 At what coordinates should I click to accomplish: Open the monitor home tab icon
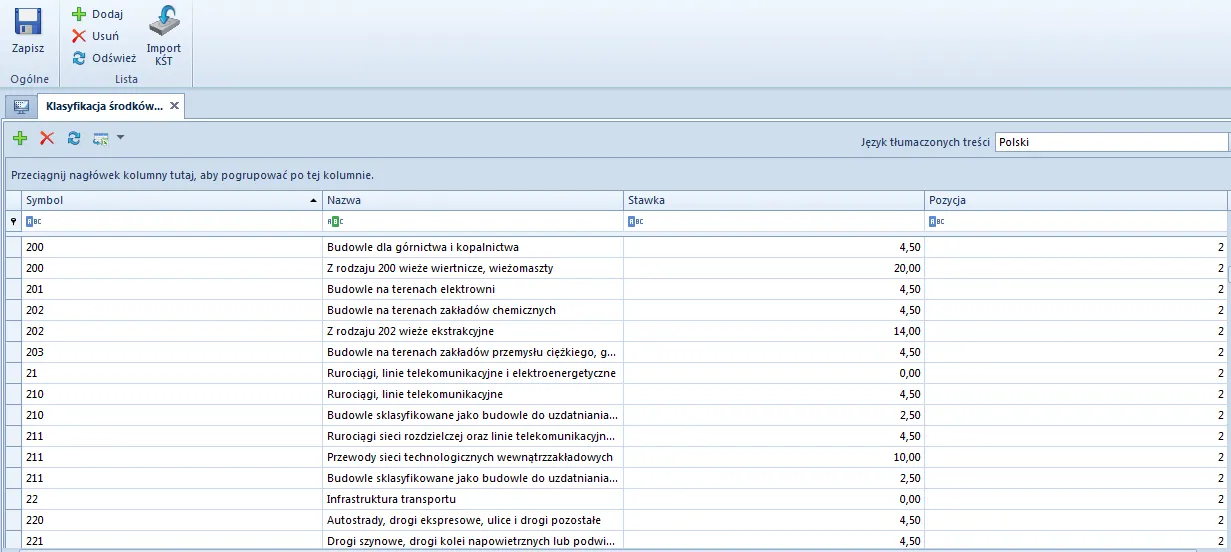pos(20,106)
